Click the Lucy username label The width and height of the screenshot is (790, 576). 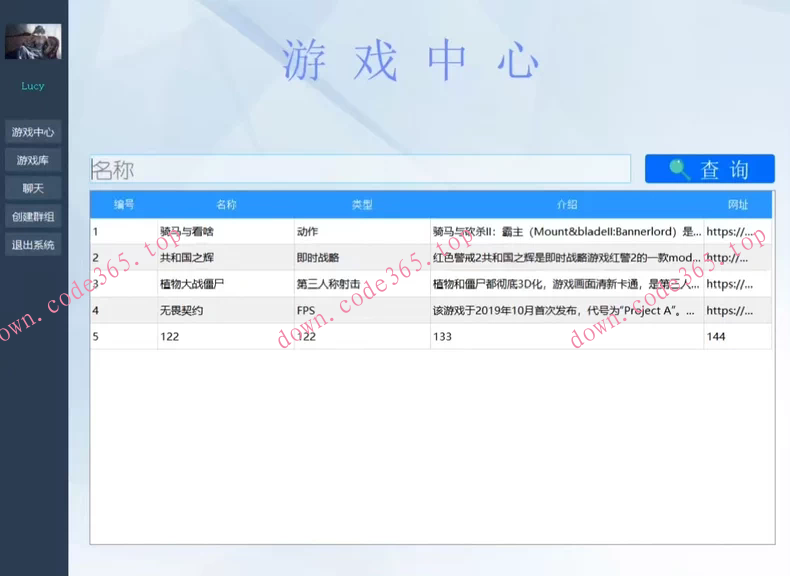tap(33, 86)
